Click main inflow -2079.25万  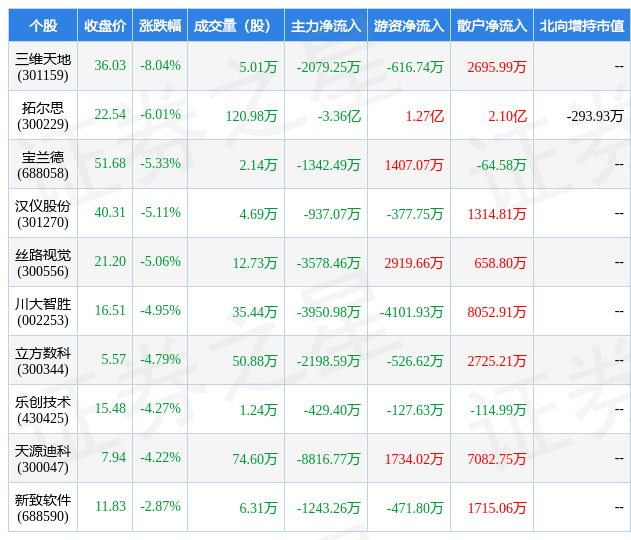(328, 67)
